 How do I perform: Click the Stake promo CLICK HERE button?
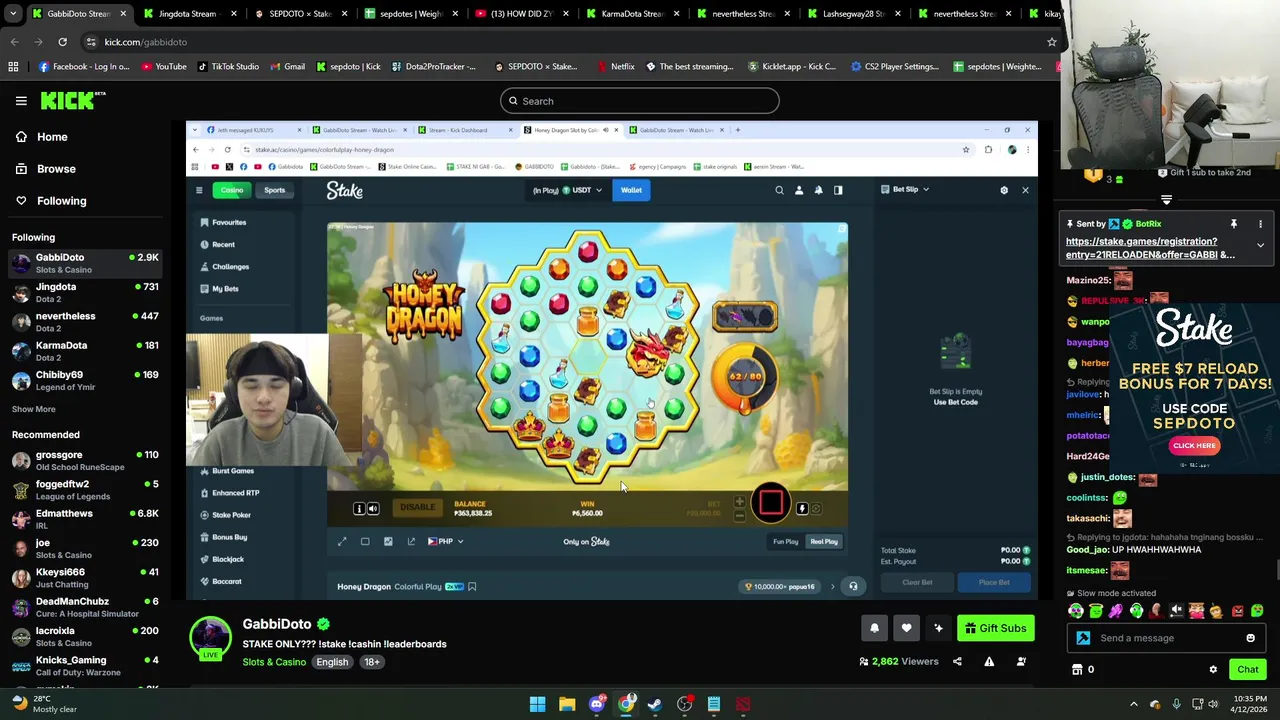1194,446
